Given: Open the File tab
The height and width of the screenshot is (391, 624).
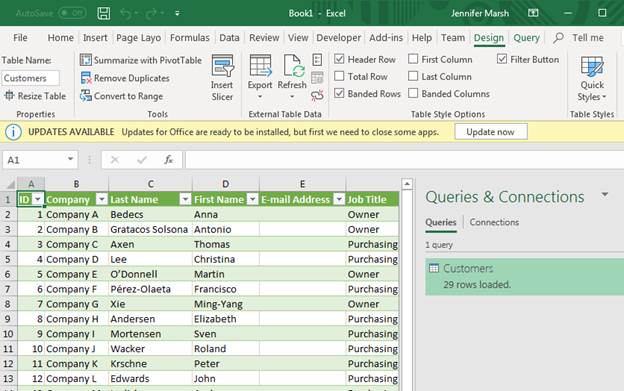Looking at the screenshot, I should [20, 38].
